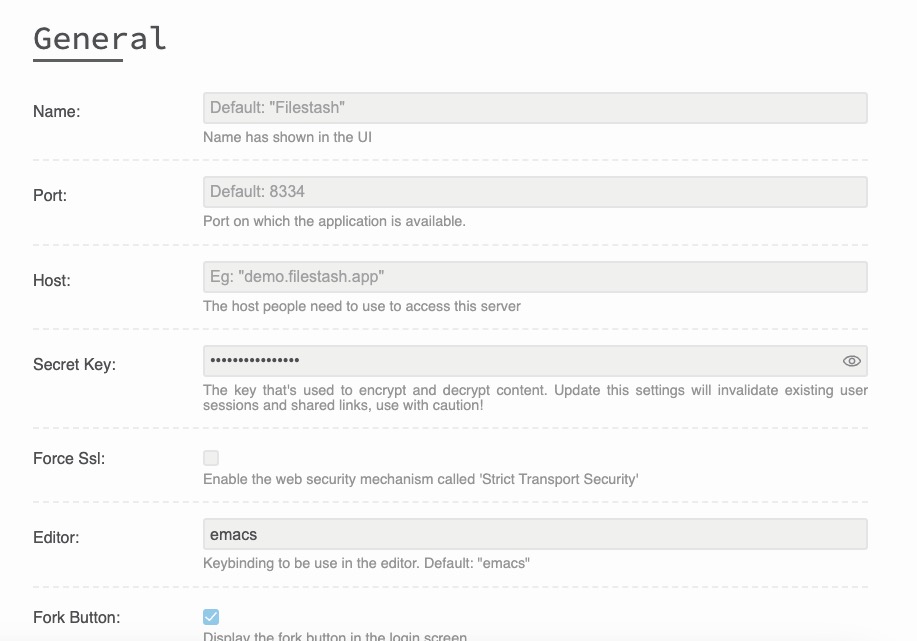
Task: Click the 'Host:' field label
Action: [x=51, y=281]
